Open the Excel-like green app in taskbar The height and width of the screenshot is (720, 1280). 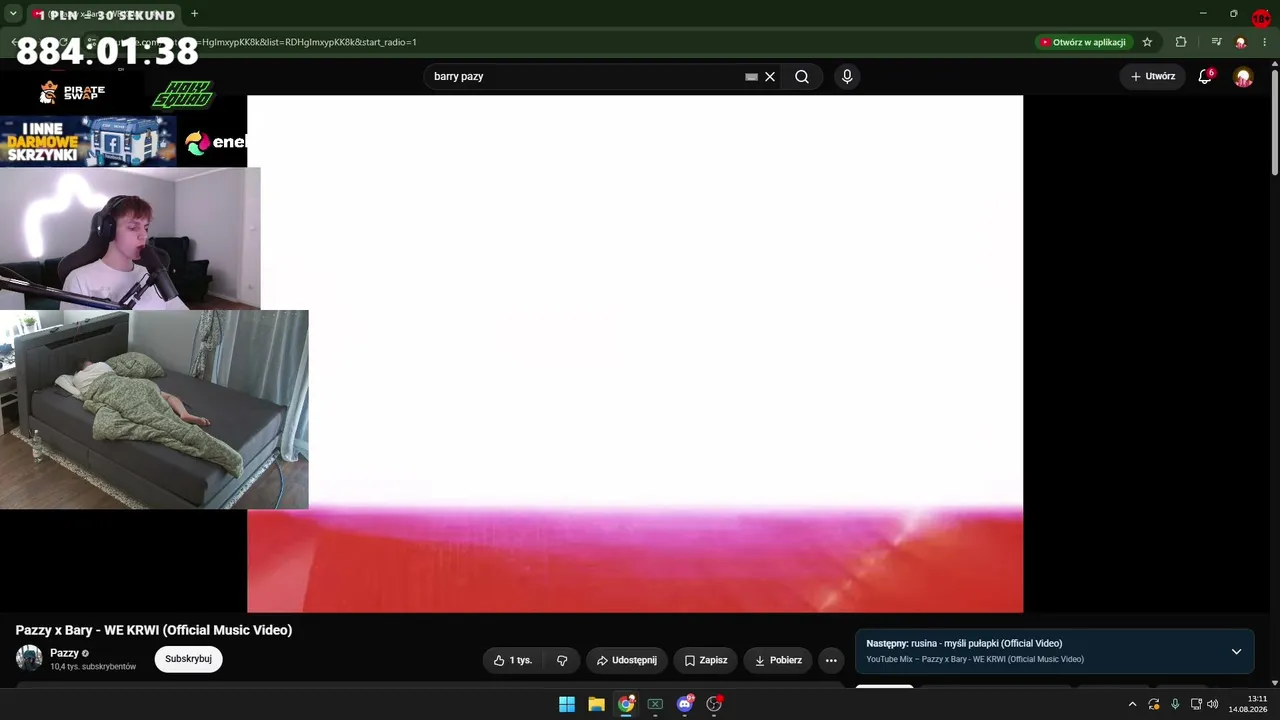[655, 704]
